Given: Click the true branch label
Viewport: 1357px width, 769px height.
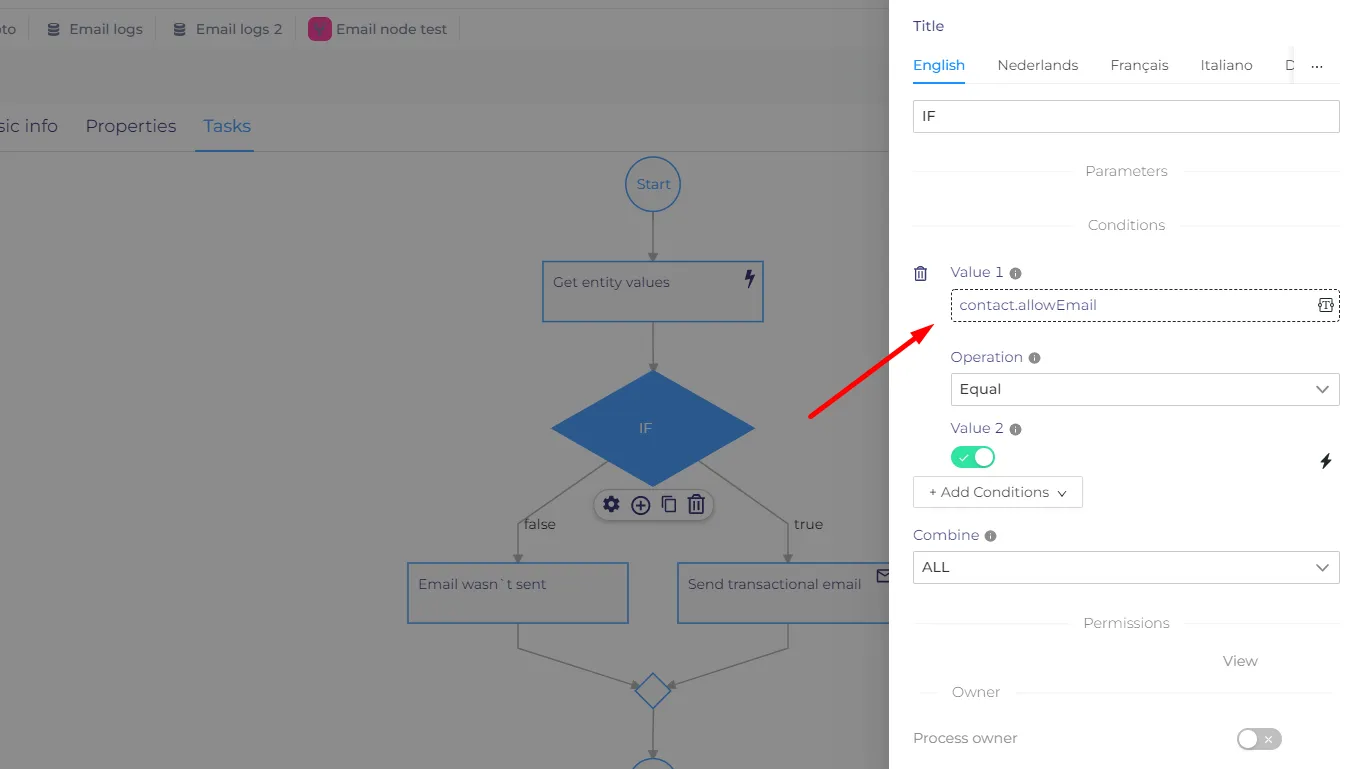Looking at the screenshot, I should (808, 524).
